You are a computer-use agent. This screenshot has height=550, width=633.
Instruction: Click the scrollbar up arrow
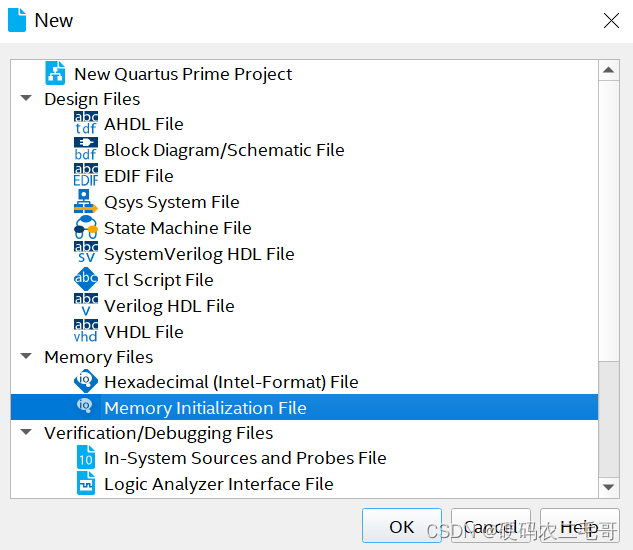609,70
